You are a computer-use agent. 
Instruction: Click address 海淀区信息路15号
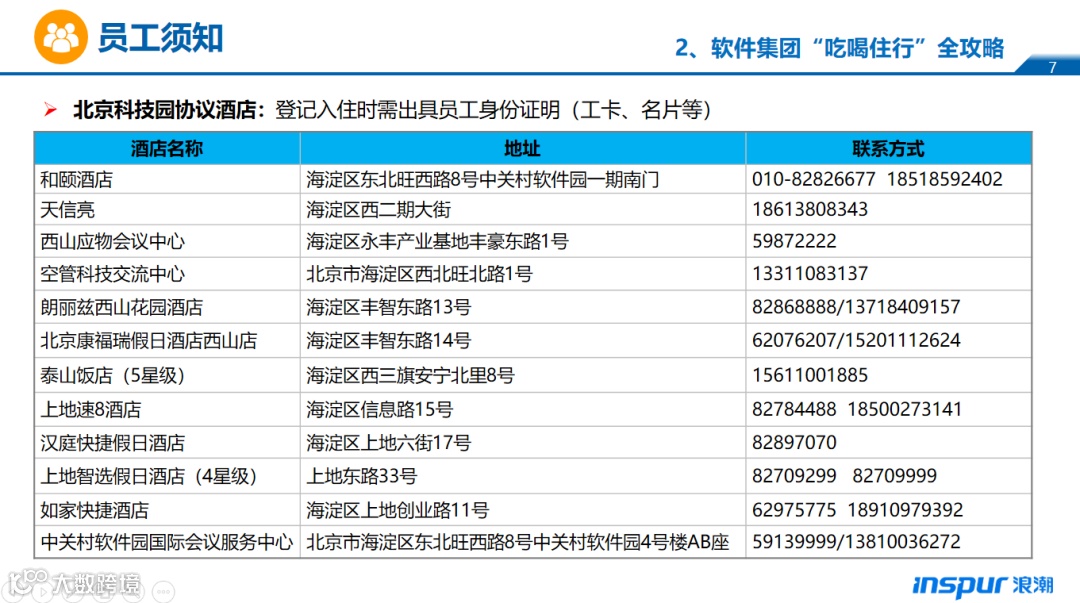(x=380, y=409)
